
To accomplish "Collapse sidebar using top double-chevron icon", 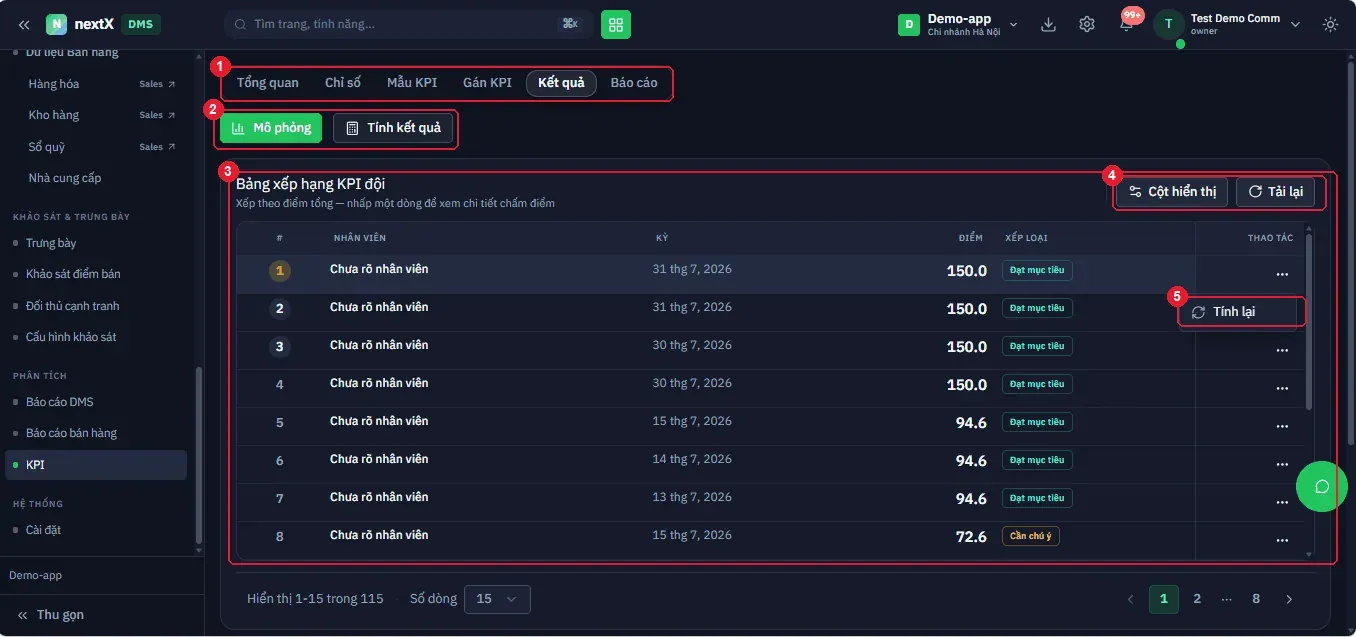I will click(24, 24).
